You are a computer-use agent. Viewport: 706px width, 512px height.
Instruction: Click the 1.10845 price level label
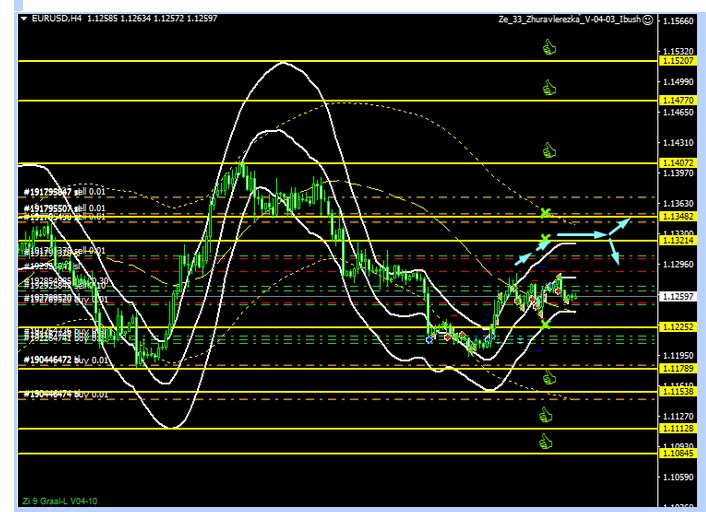[677, 454]
